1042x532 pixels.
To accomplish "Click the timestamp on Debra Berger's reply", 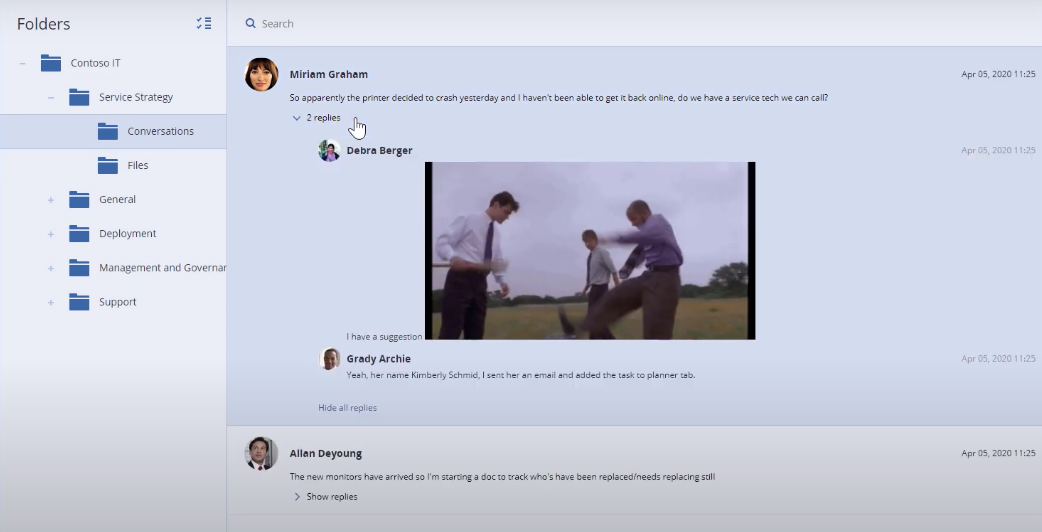I will coord(998,151).
